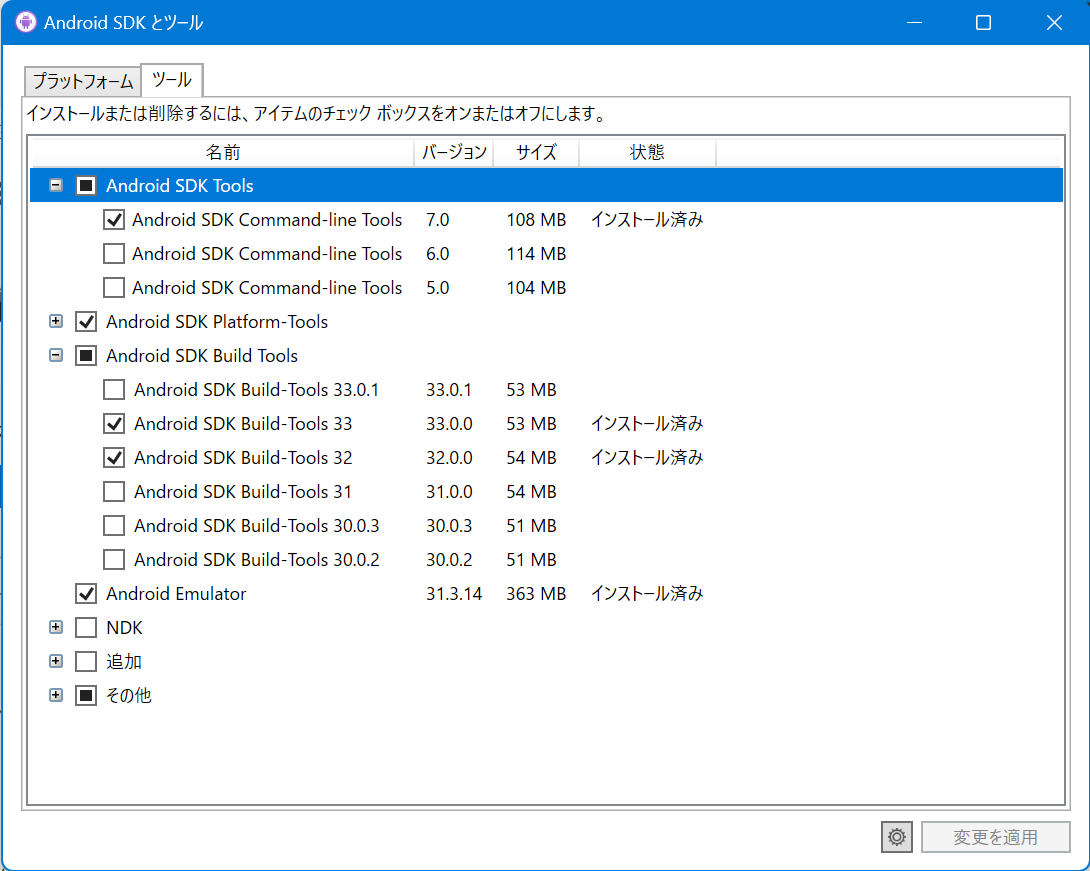Select the 追加 row label
The height and width of the screenshot is (871, 1090).
[x=124, y=662]
